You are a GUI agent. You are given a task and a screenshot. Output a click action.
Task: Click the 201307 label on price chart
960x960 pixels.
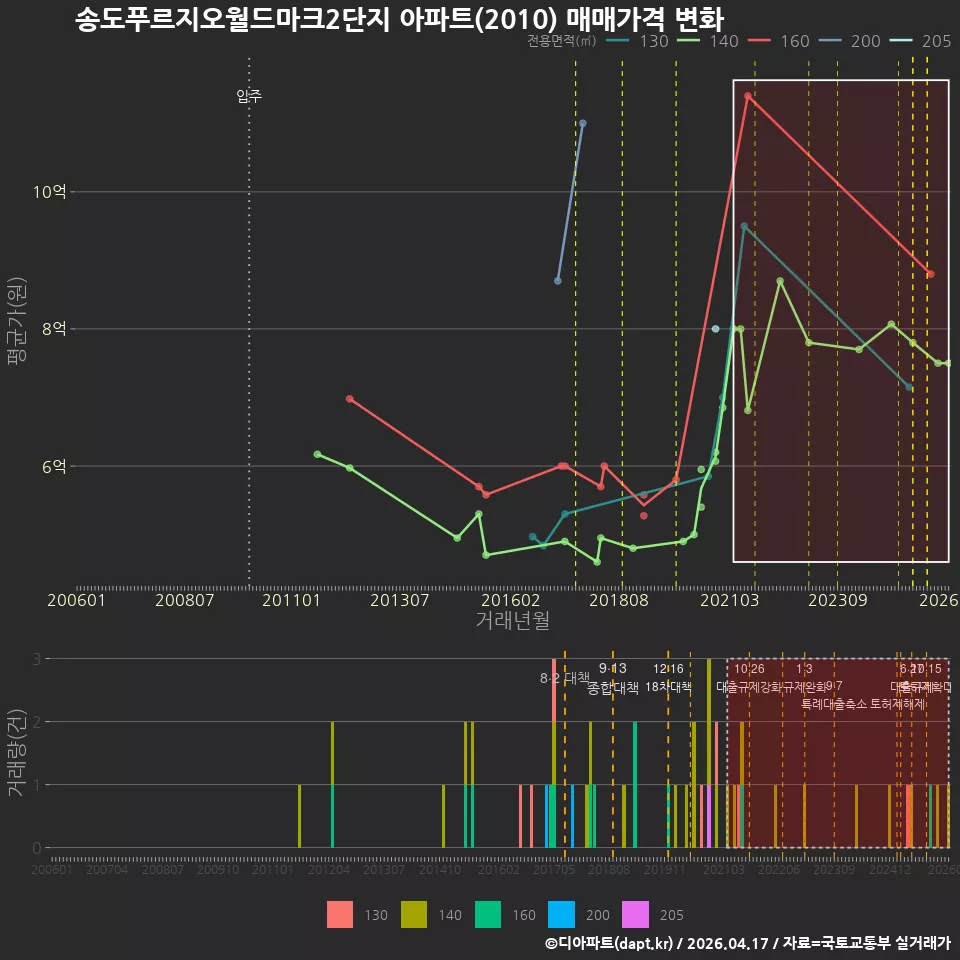click(x=399, y=600)
